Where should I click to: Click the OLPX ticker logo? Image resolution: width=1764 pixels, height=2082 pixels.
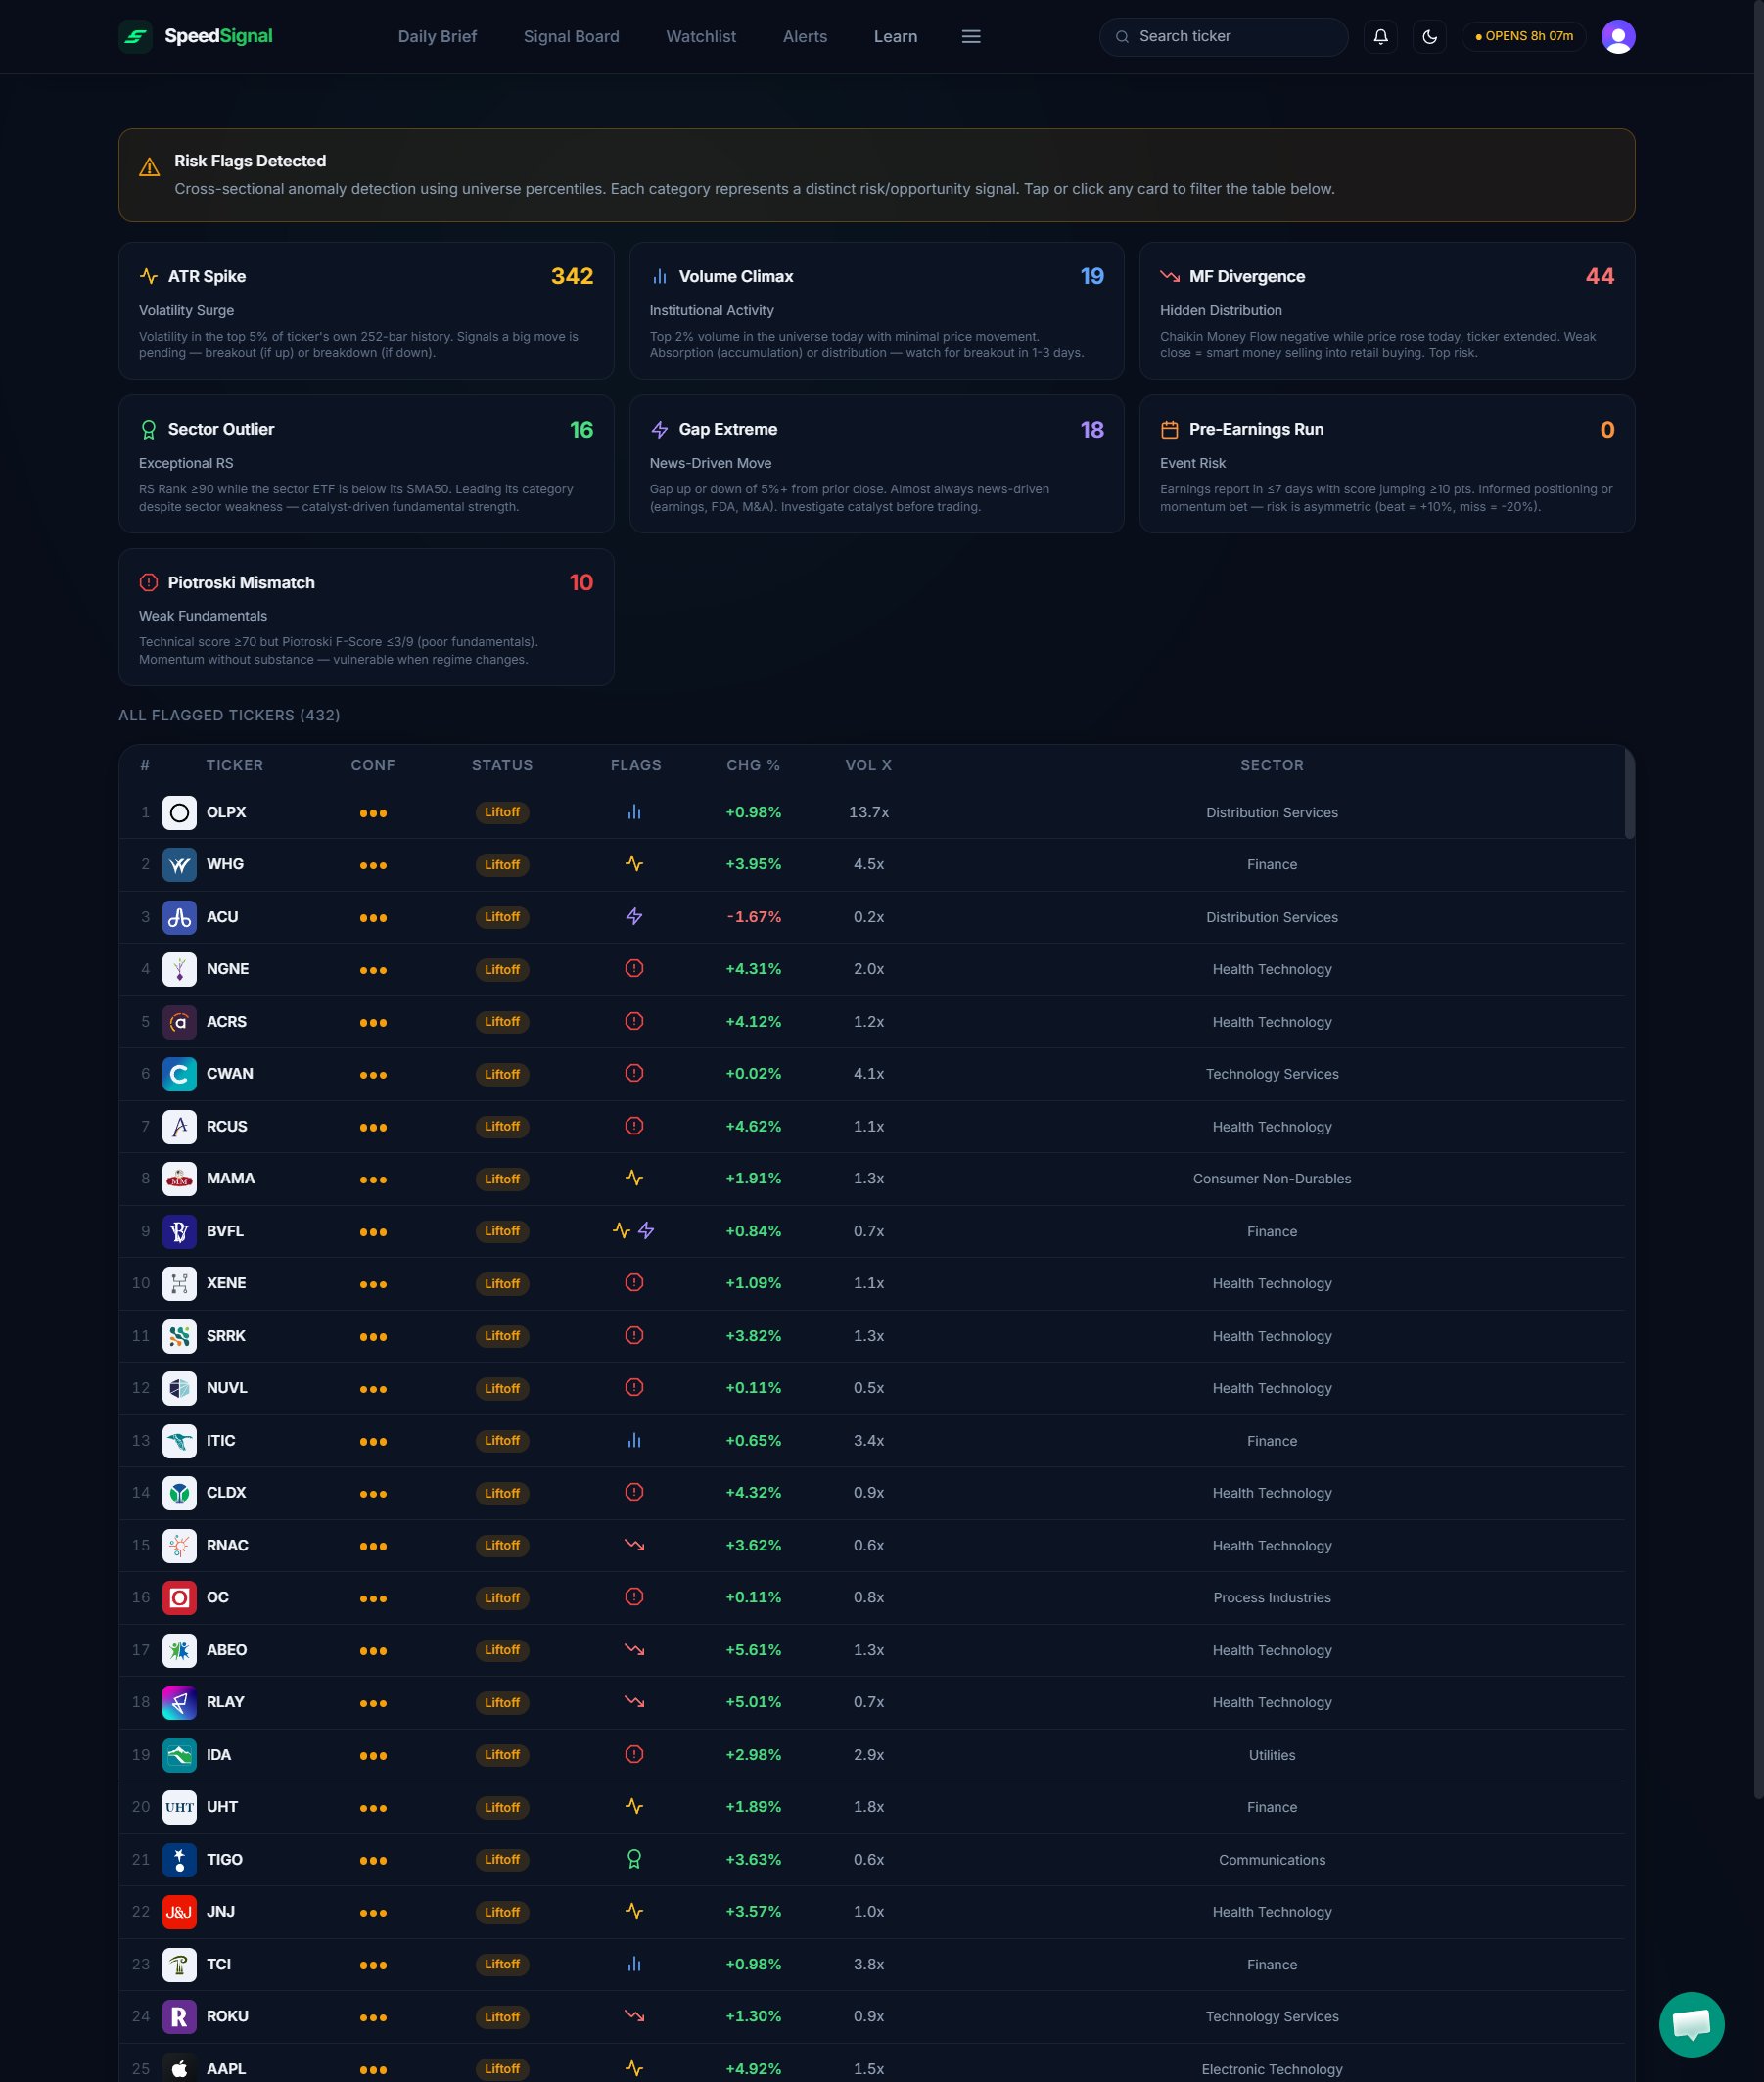click(179, 812)
